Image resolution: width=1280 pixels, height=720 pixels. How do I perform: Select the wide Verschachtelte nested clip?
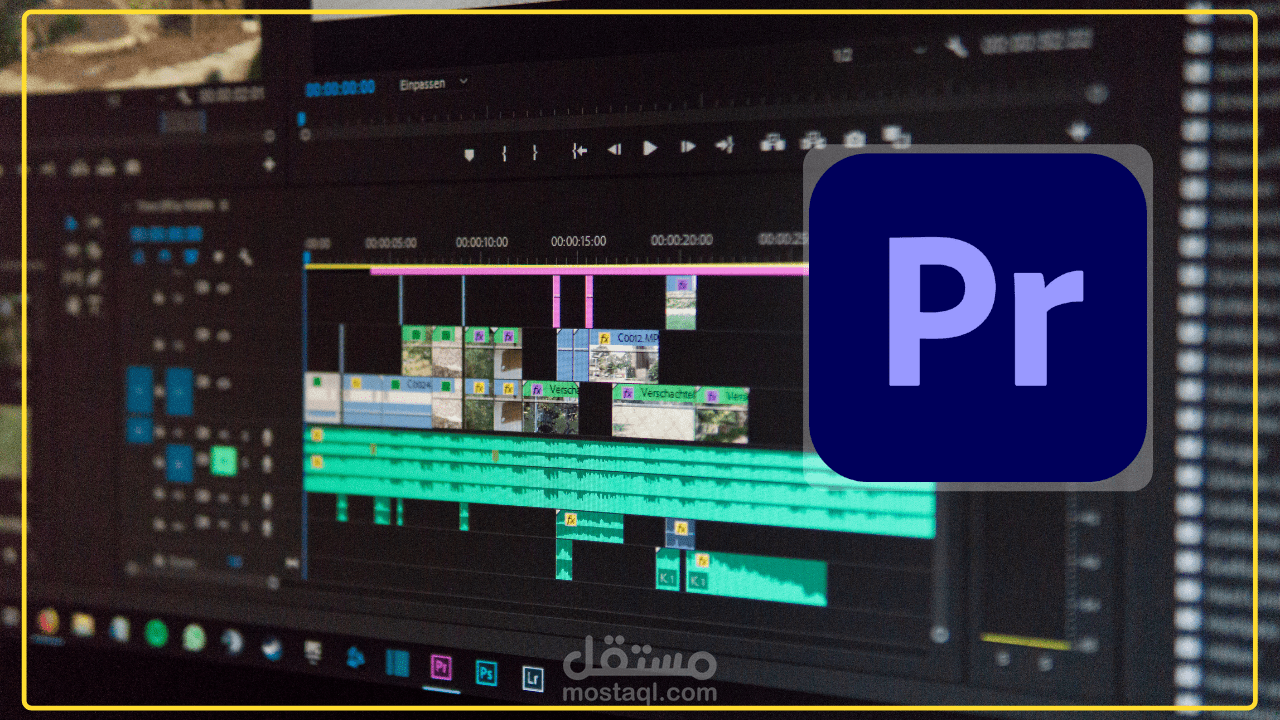pyautogui.click(x=656, y=412)
